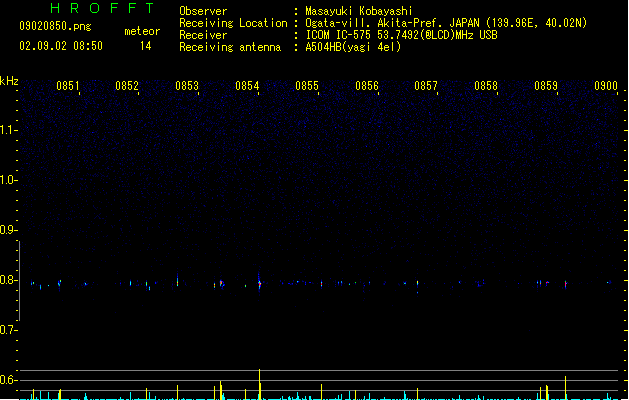Click the HROFFT title text
The height and width of the screenshot is (400, 629).
pyautogui.click(x=103, y=8)
